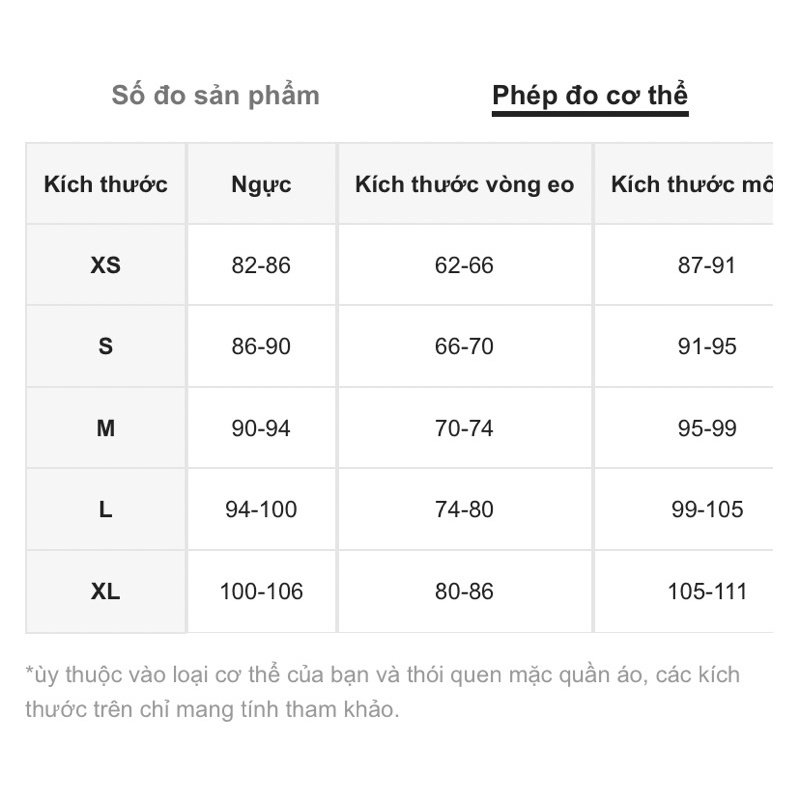Click the 70-74 waist cell for M
Image resolution: width=800 pixels, height=800 pixels.
tap(465, 428)
